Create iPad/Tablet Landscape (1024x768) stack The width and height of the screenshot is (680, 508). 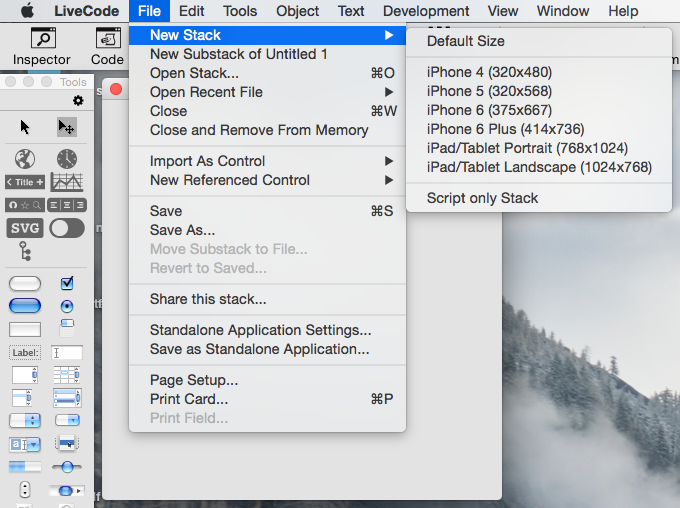(x=539, y=167)
